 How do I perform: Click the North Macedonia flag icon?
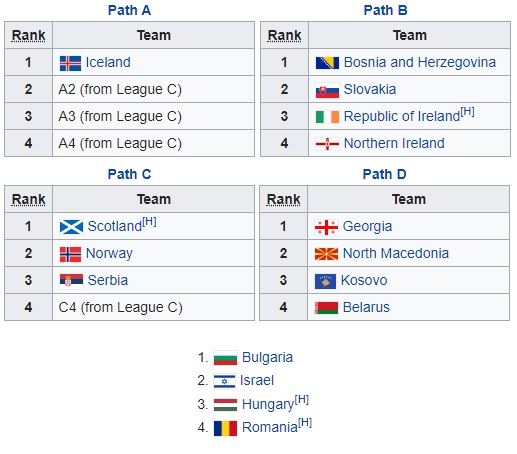coord(326,254)
